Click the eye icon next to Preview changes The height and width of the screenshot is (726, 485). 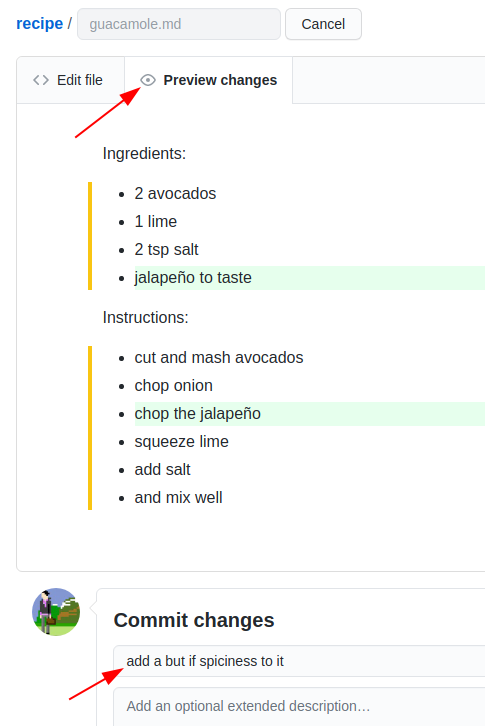(x=148, y=80)
